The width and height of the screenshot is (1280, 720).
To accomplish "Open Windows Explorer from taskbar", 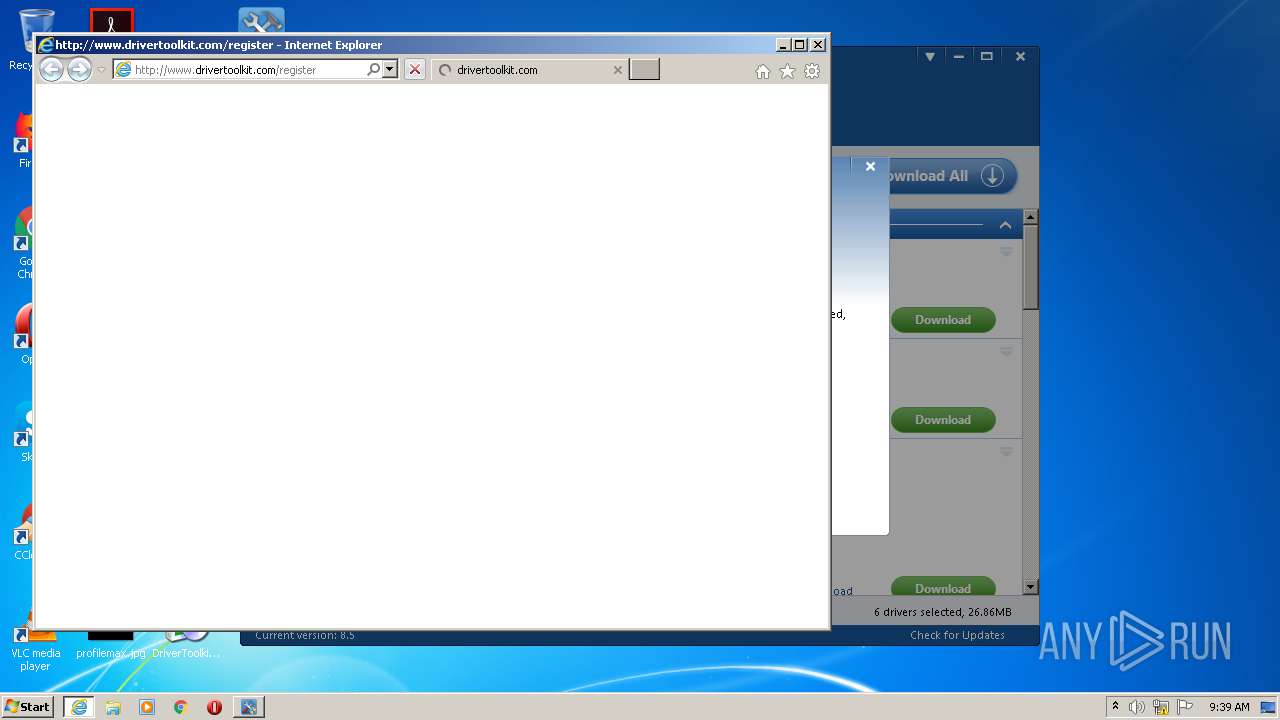I will [x=113, y=707].
